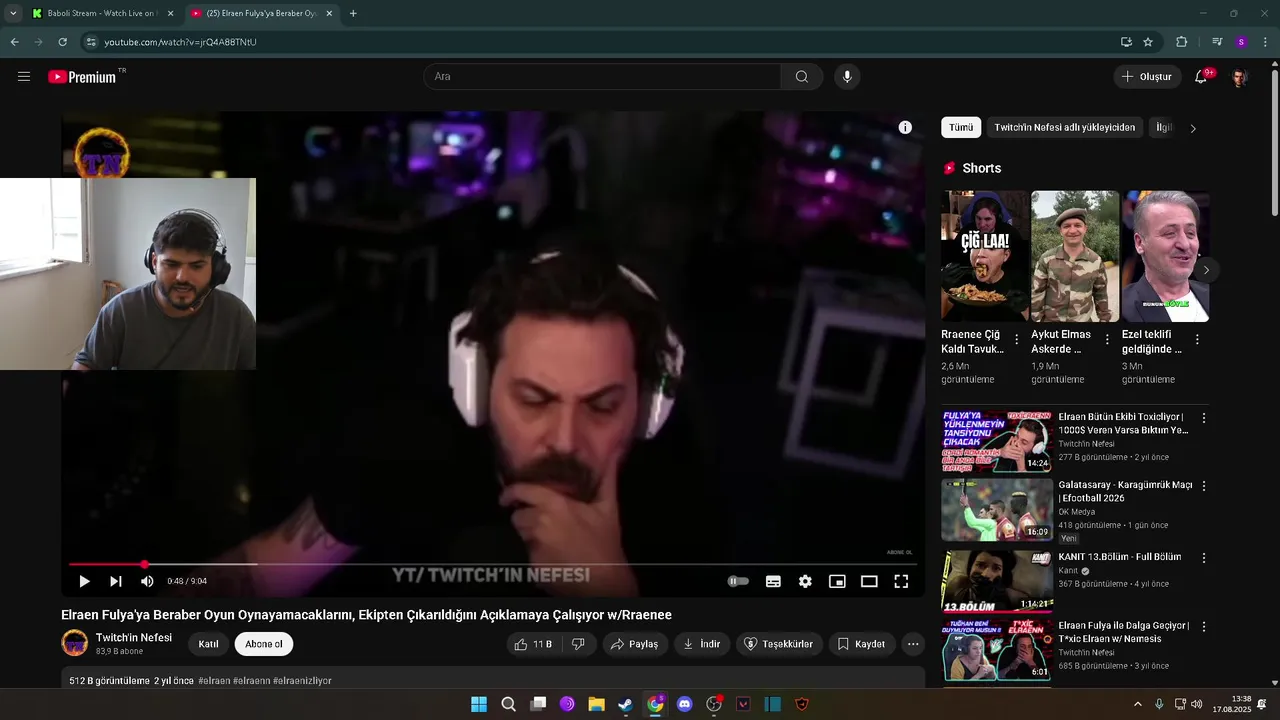The height and width of the screenshot is (720, 1280).
Task: Enter fullscreen mode
Action: click(x=901, y=581)
